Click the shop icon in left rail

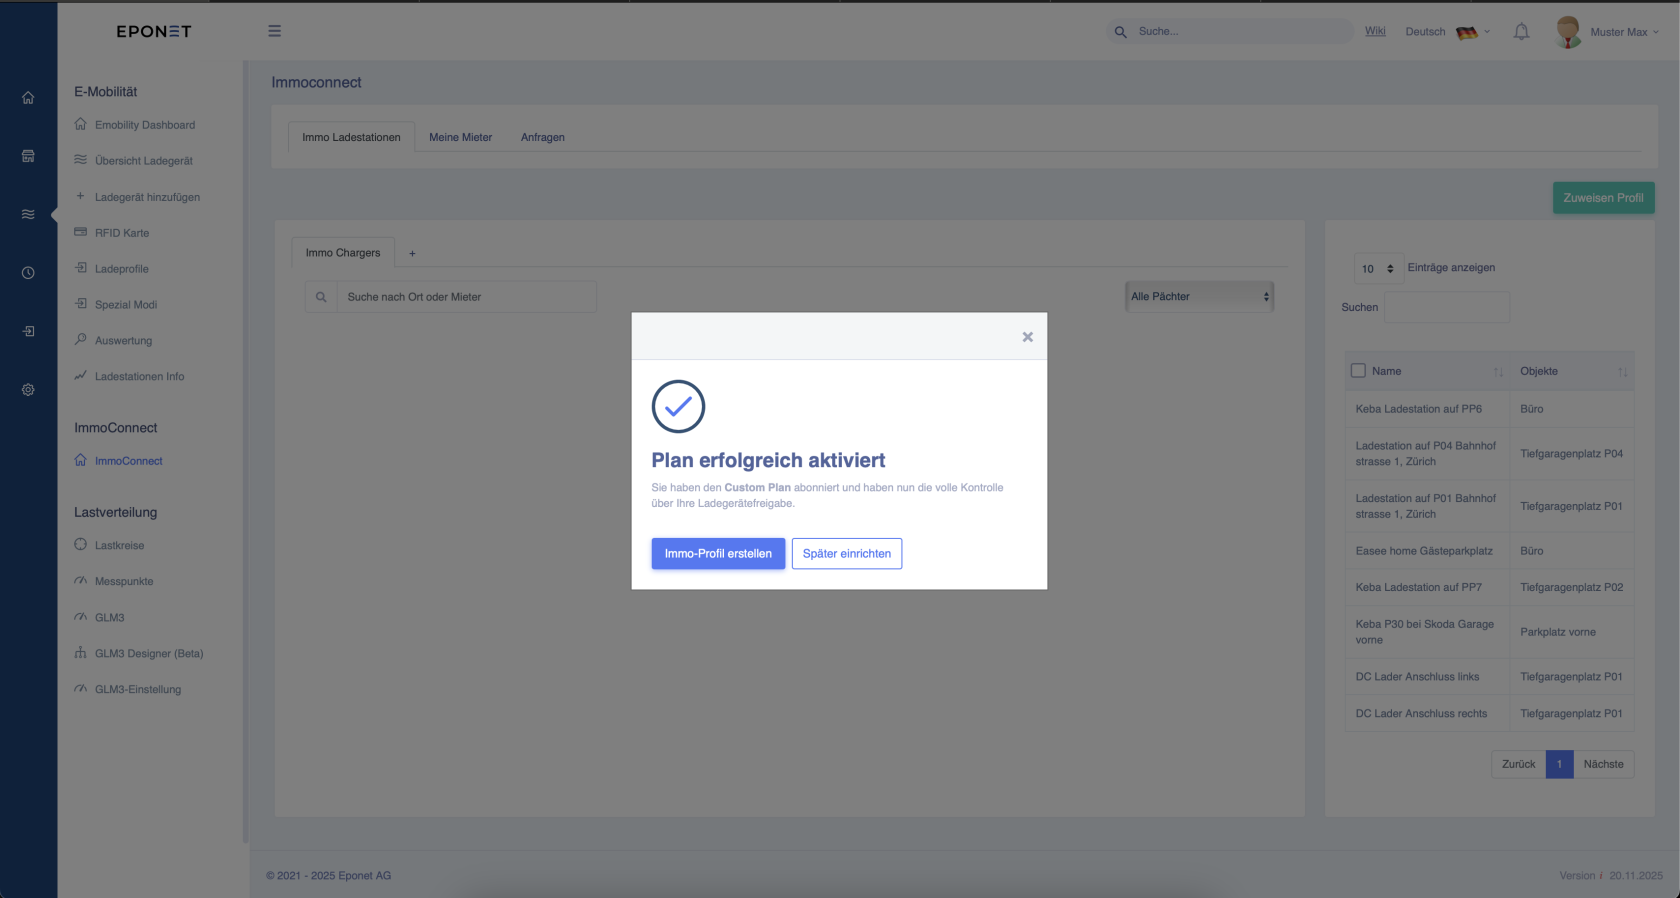tap(28, 156)
